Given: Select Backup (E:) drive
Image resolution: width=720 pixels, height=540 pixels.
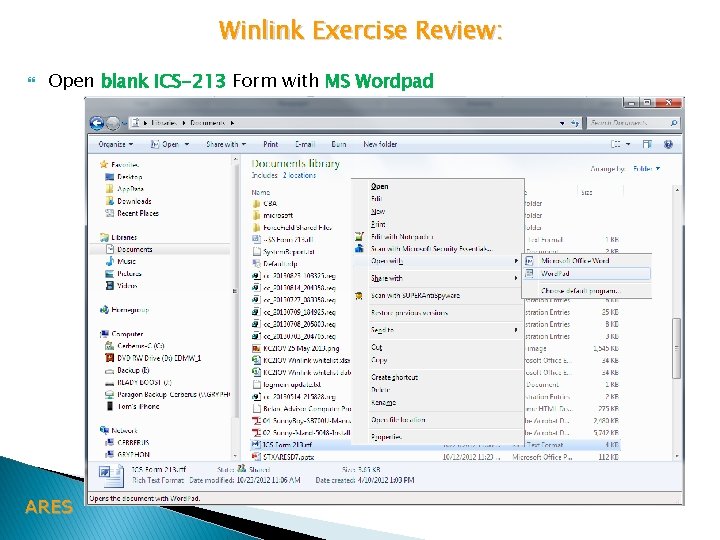Looking at the screenshot, I should point(127,370).
